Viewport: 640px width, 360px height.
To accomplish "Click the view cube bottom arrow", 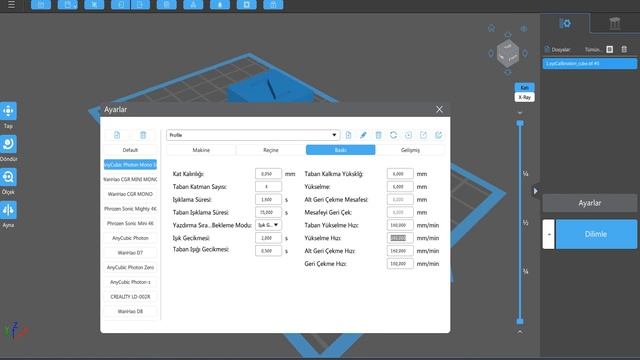I will point(508,72).
